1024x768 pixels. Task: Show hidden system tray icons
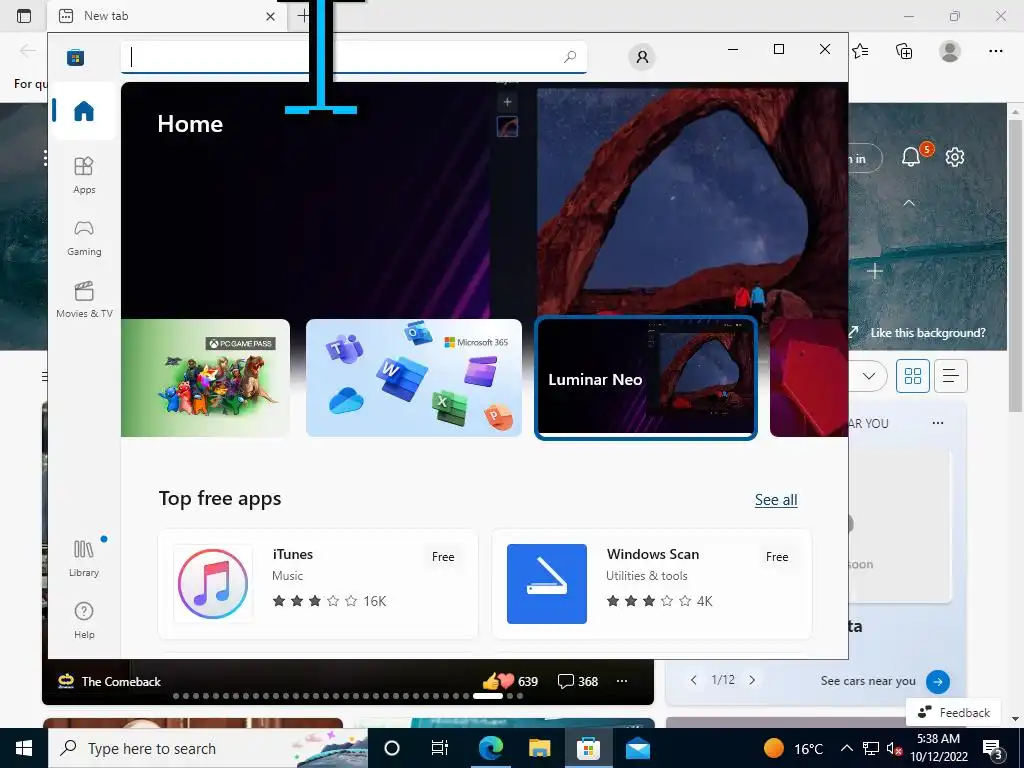846,748
